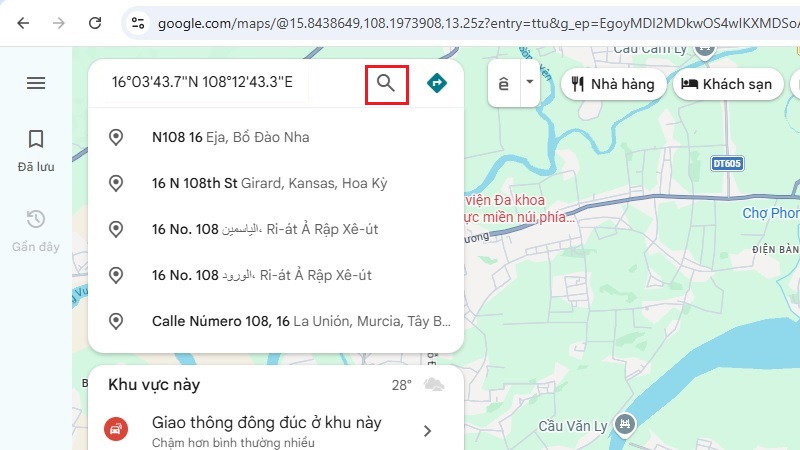Click the coordinates search input field
The width and height of the screenshot is (800, 450).
click(204, 82)
